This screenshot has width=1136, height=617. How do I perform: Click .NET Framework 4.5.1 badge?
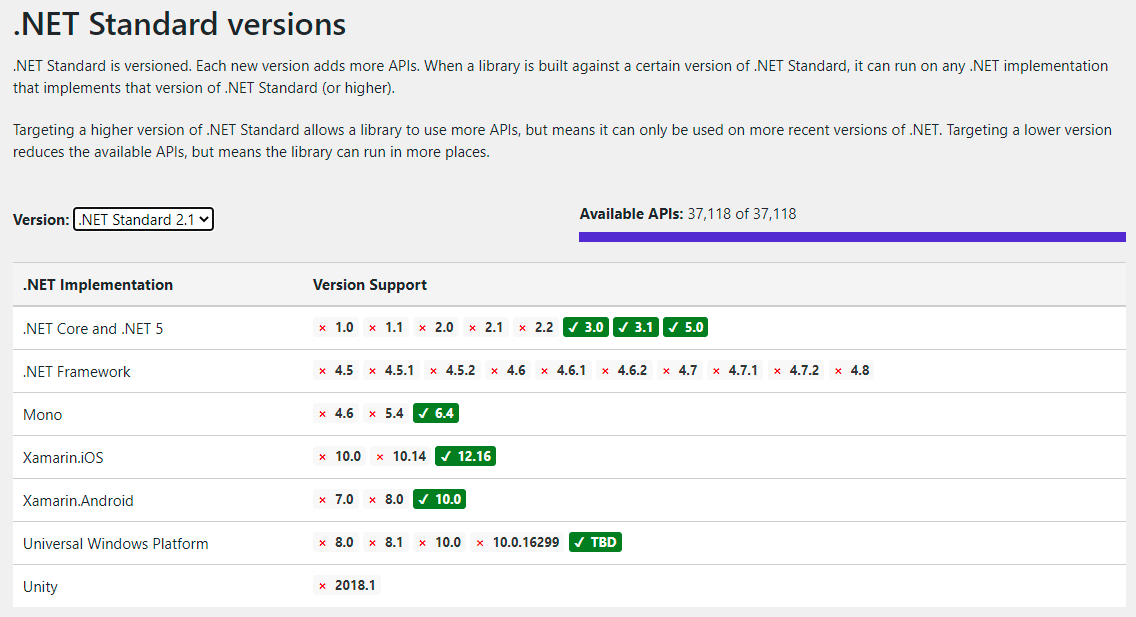click(x=392, y=371)
